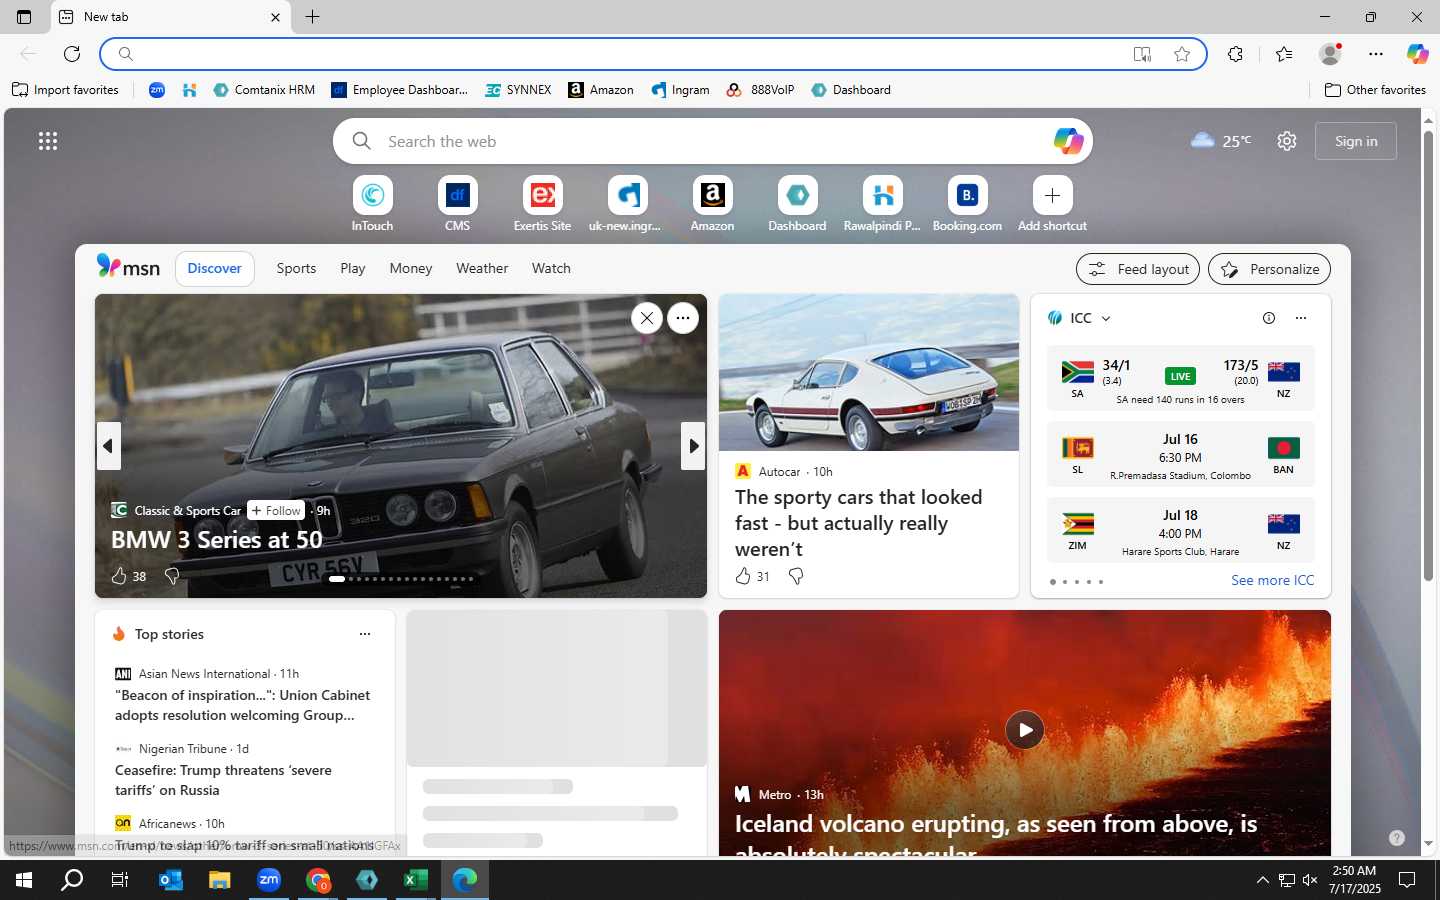Play the Iceland volcano video
Screen dimensions: 1440x900
tap(1025, 730)
